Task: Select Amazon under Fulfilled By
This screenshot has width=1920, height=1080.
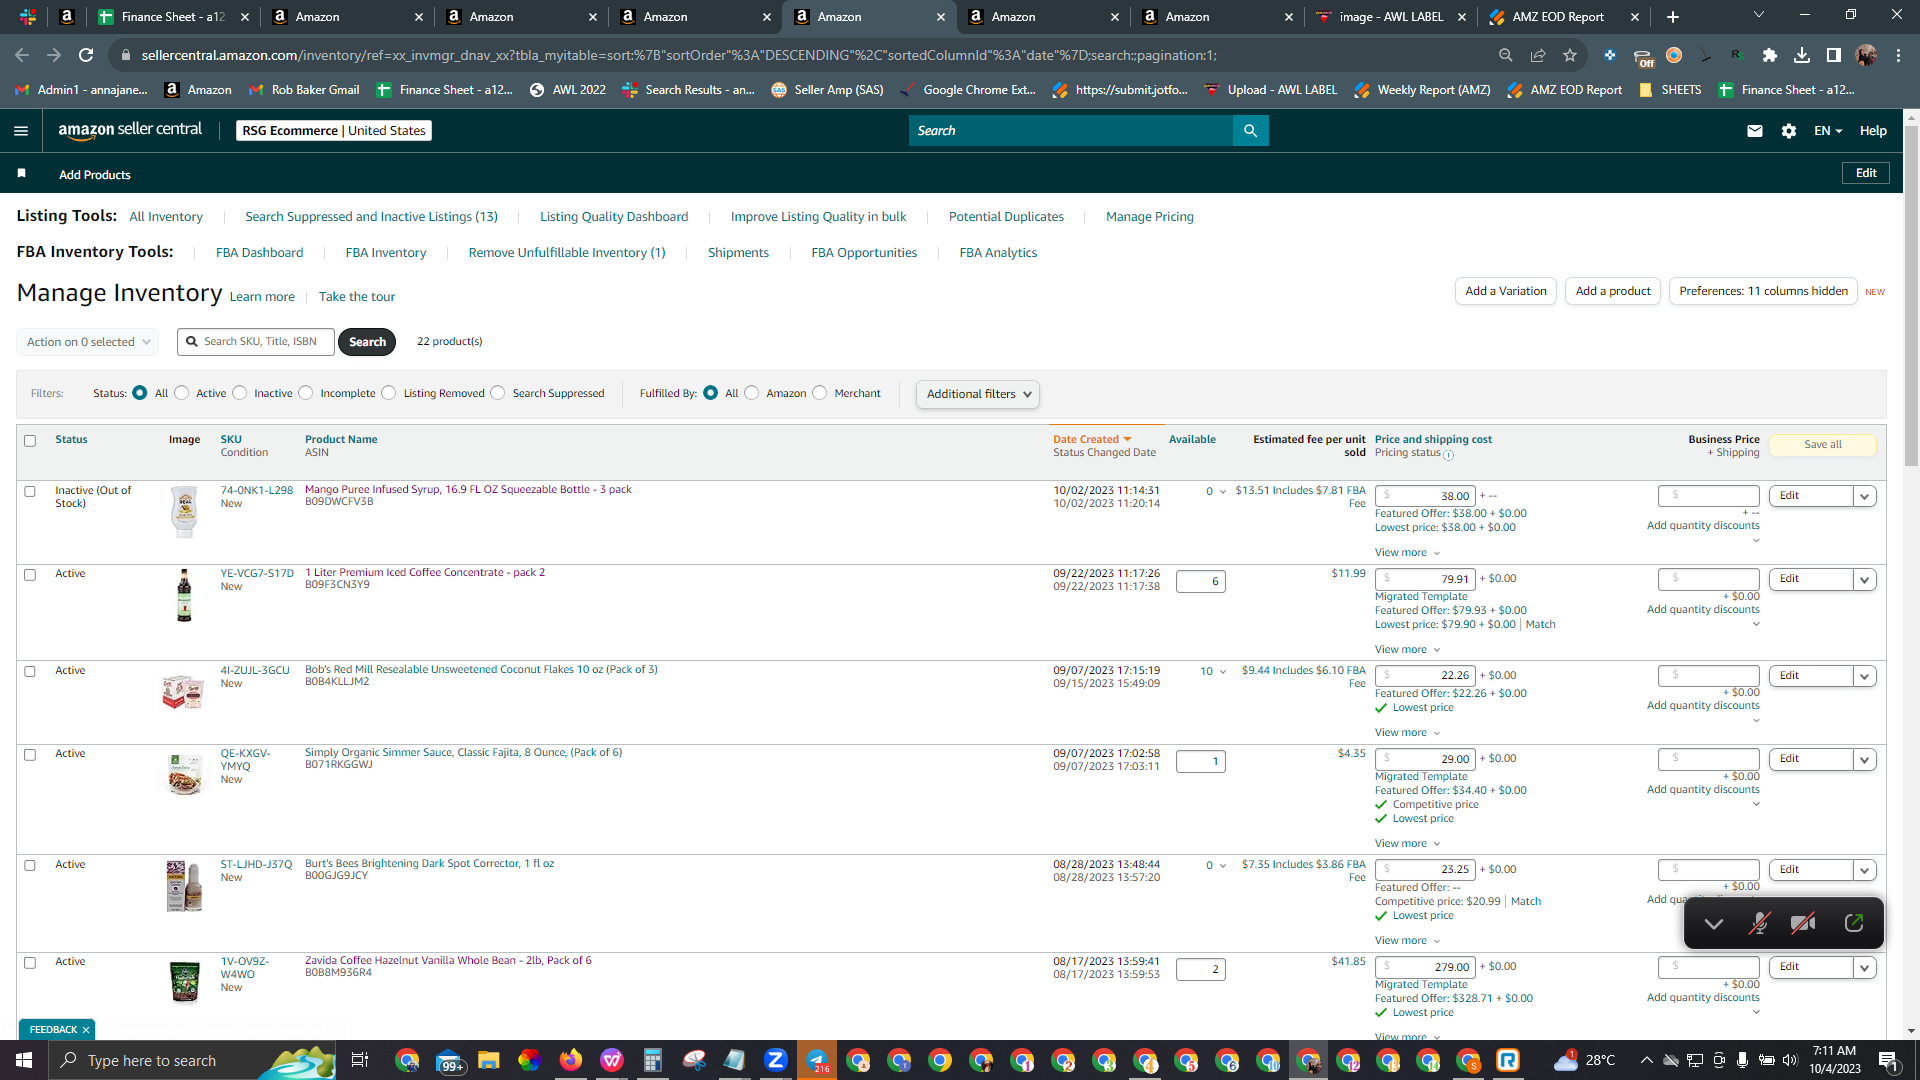Action: [x=751, y=393]
